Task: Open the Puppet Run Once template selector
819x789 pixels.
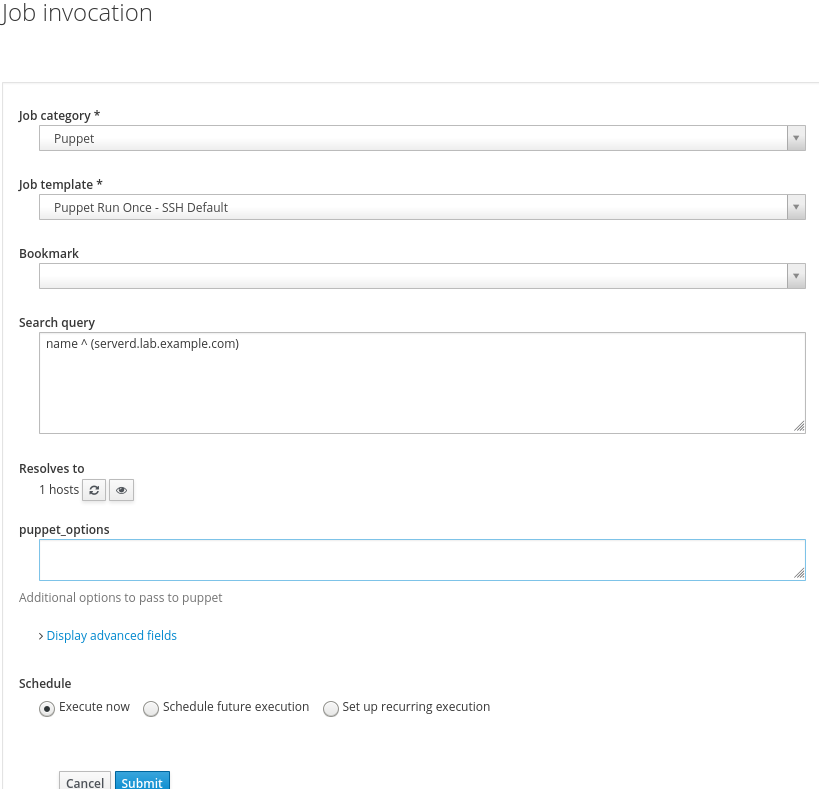Action: (x=412, y=208)
